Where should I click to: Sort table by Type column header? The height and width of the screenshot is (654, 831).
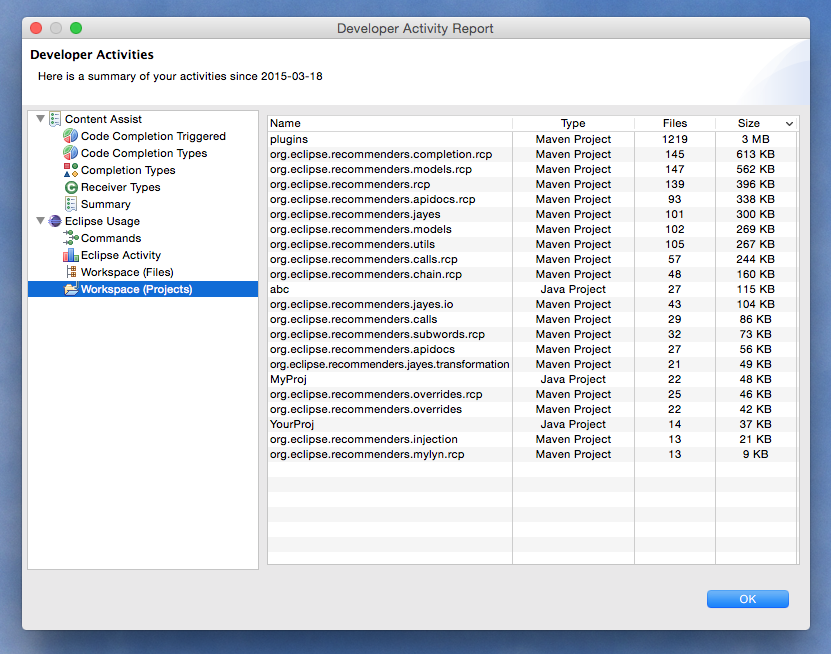click(x=572, y=124)
